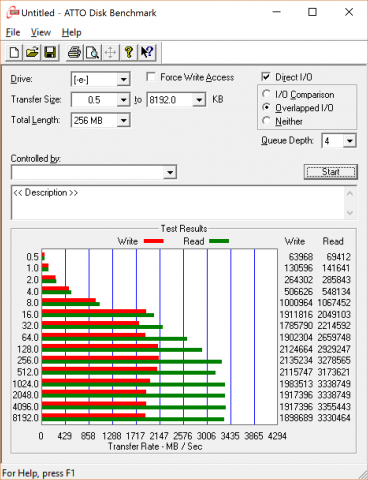Open Print Preview toolbar icon

[92, 52]
